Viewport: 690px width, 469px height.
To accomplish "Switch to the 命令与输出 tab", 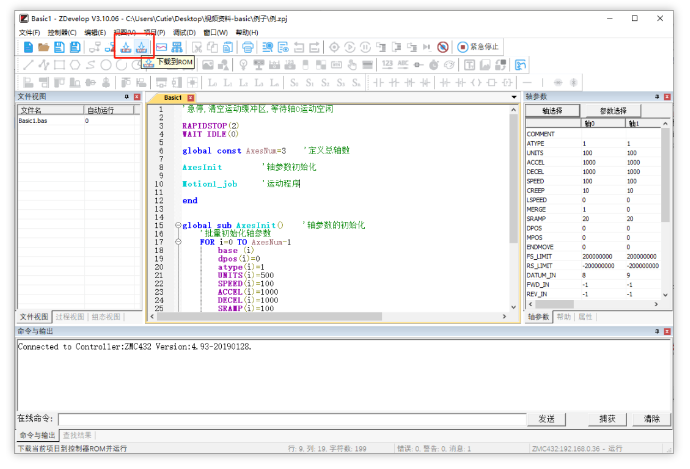I will [37, 436].
